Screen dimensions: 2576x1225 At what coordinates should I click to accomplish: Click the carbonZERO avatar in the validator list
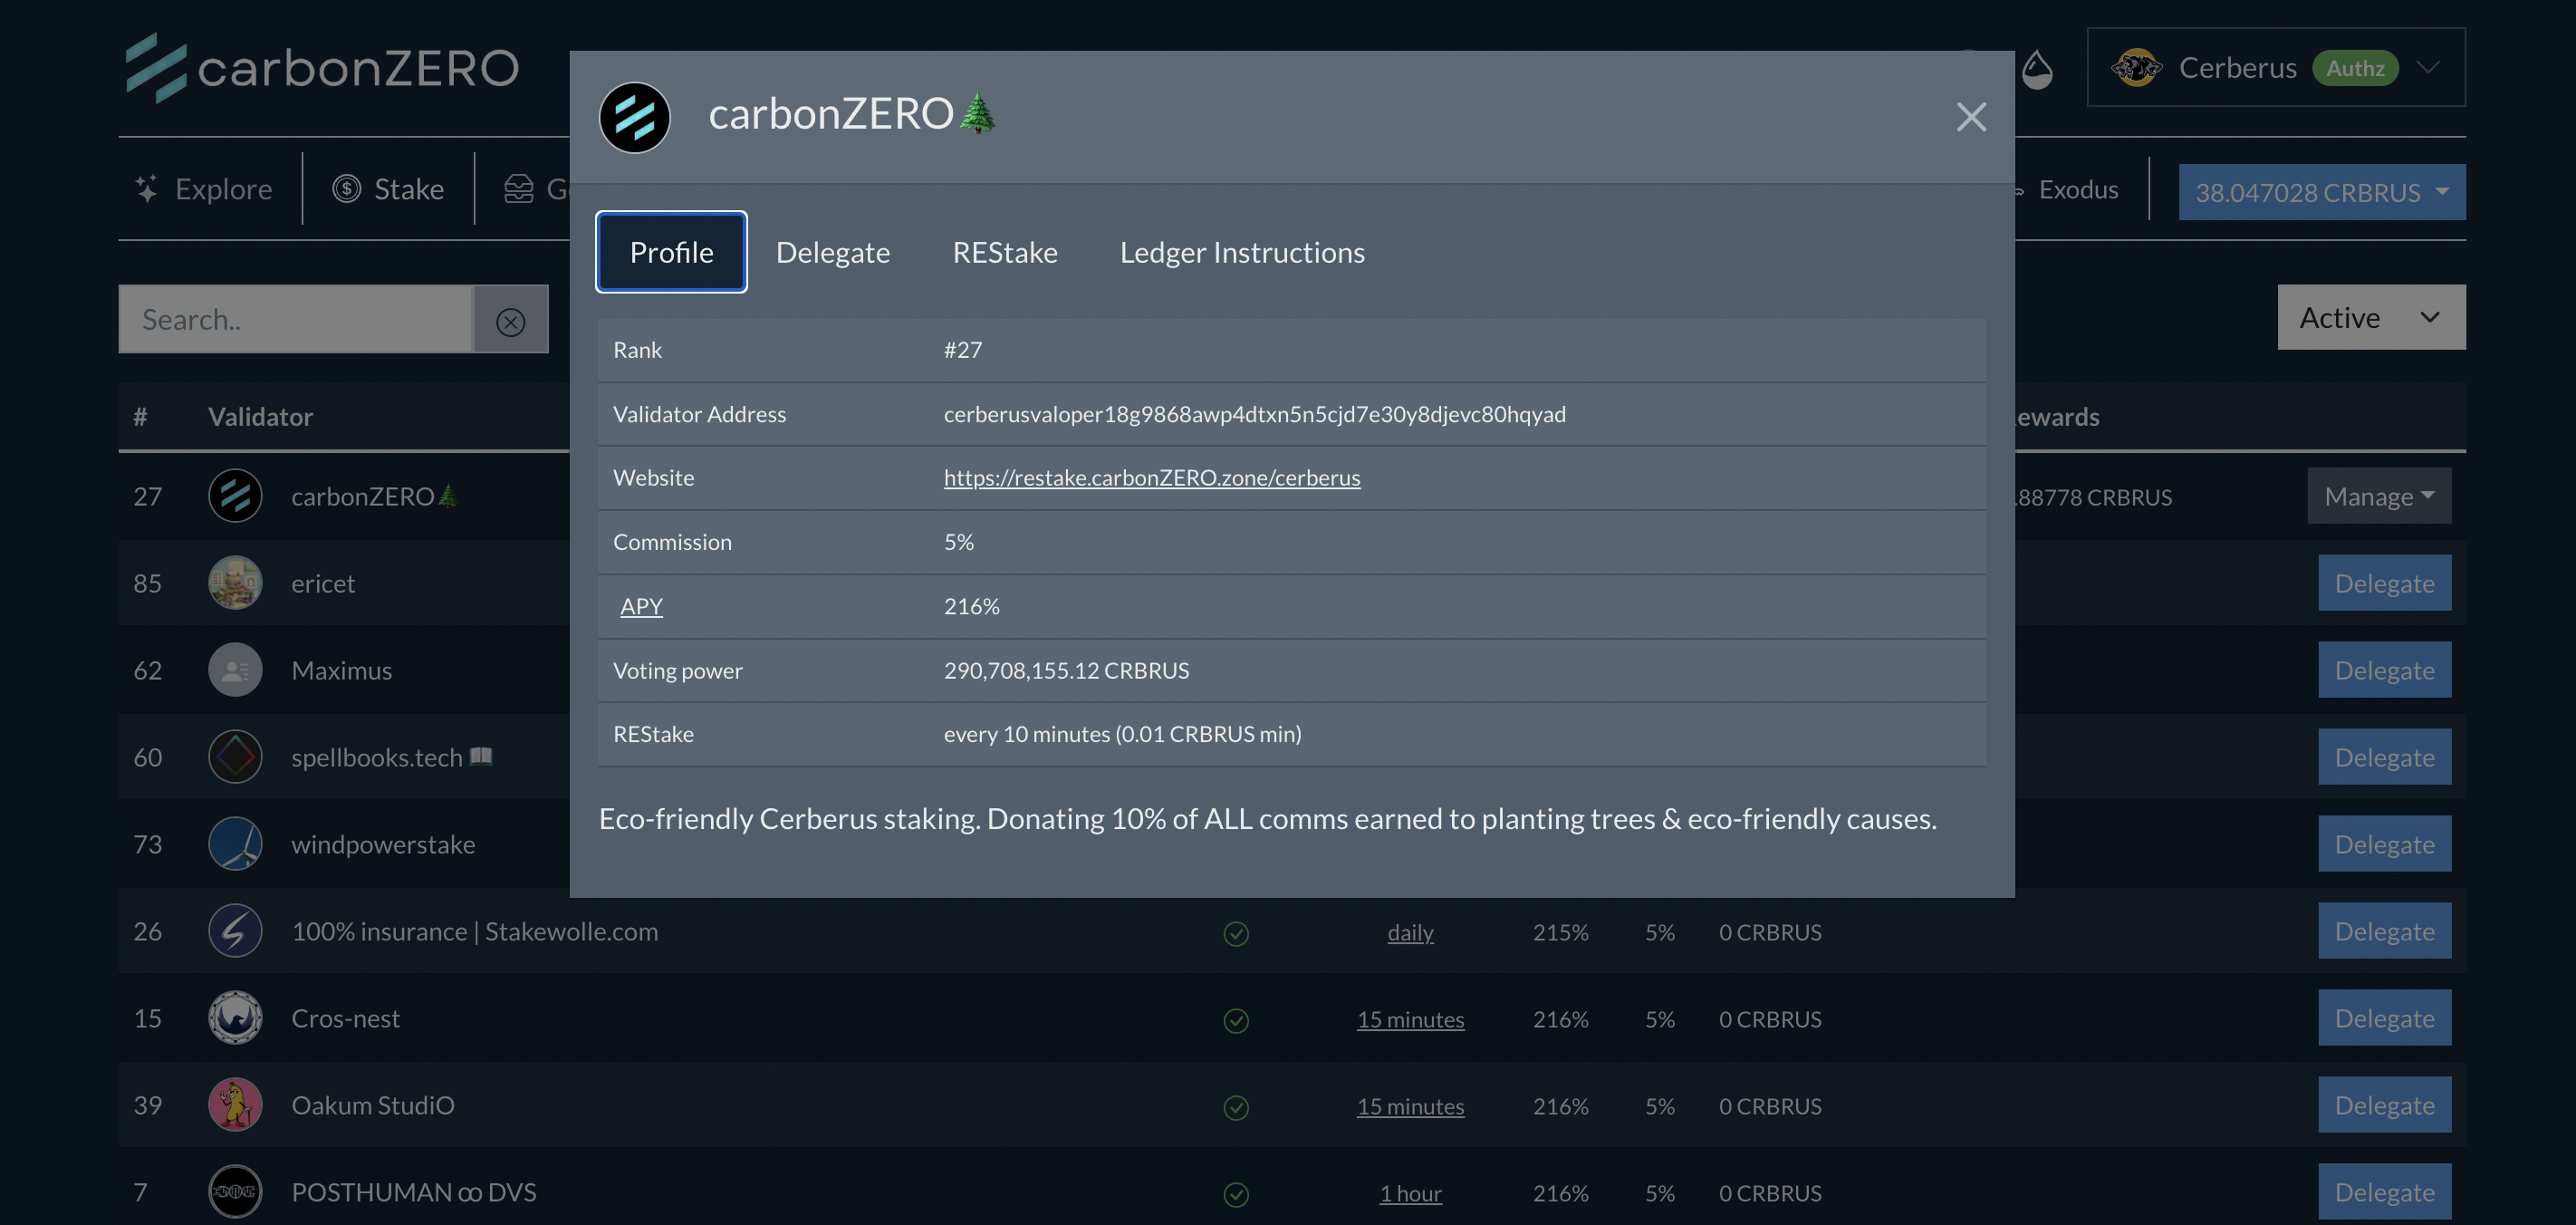(235, 496)
